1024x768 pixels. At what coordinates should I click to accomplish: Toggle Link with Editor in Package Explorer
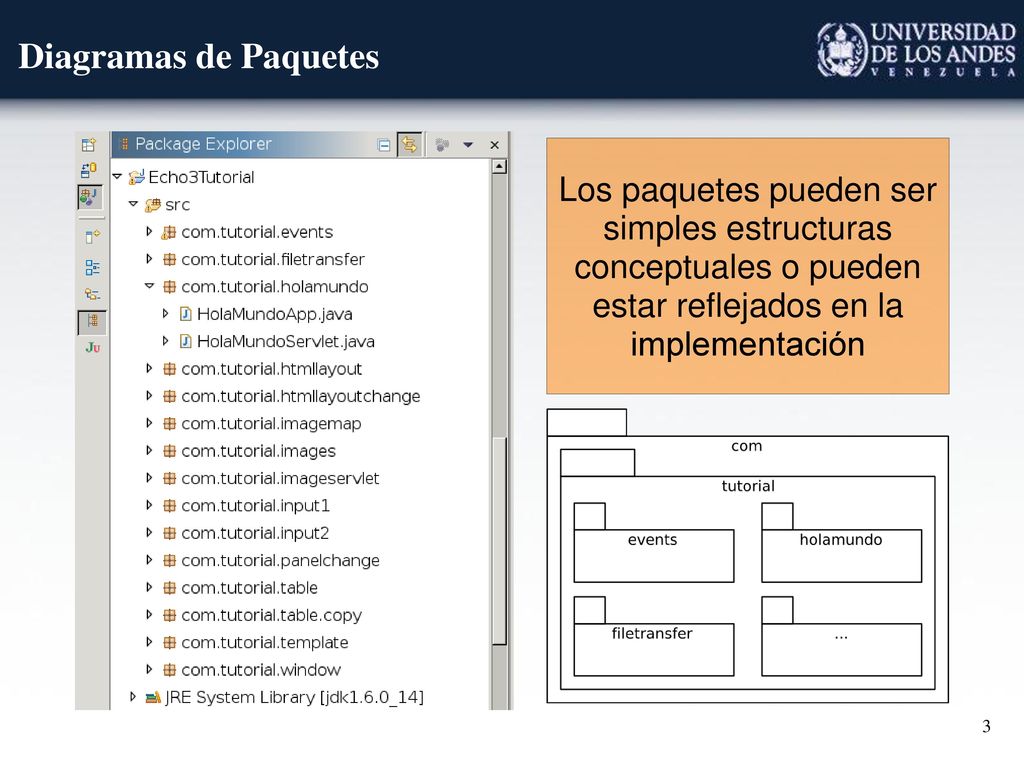coord(409,144)
